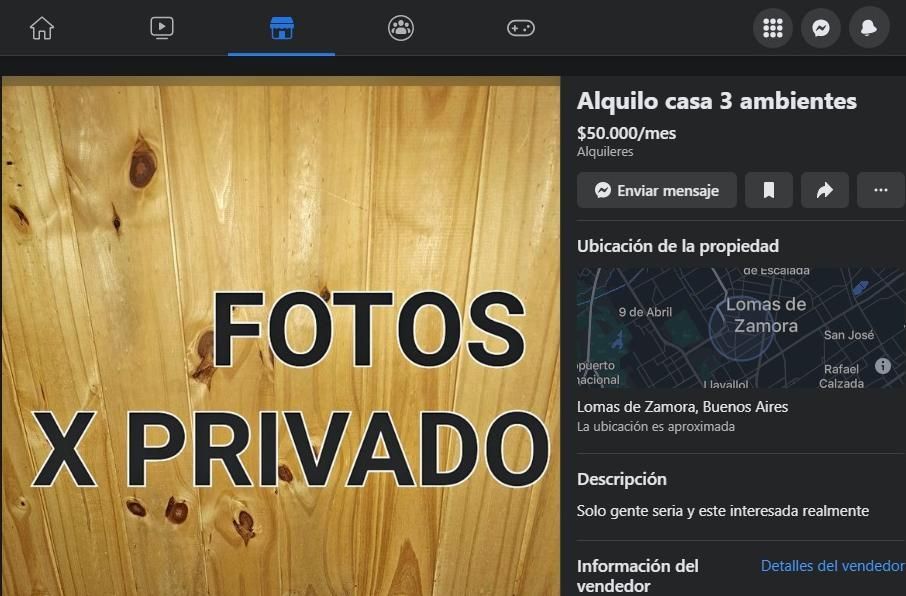Open the Gaming controller icon
Image resolution: width=906 pixels, height=596 pixels.
click(x=521, y=28)
